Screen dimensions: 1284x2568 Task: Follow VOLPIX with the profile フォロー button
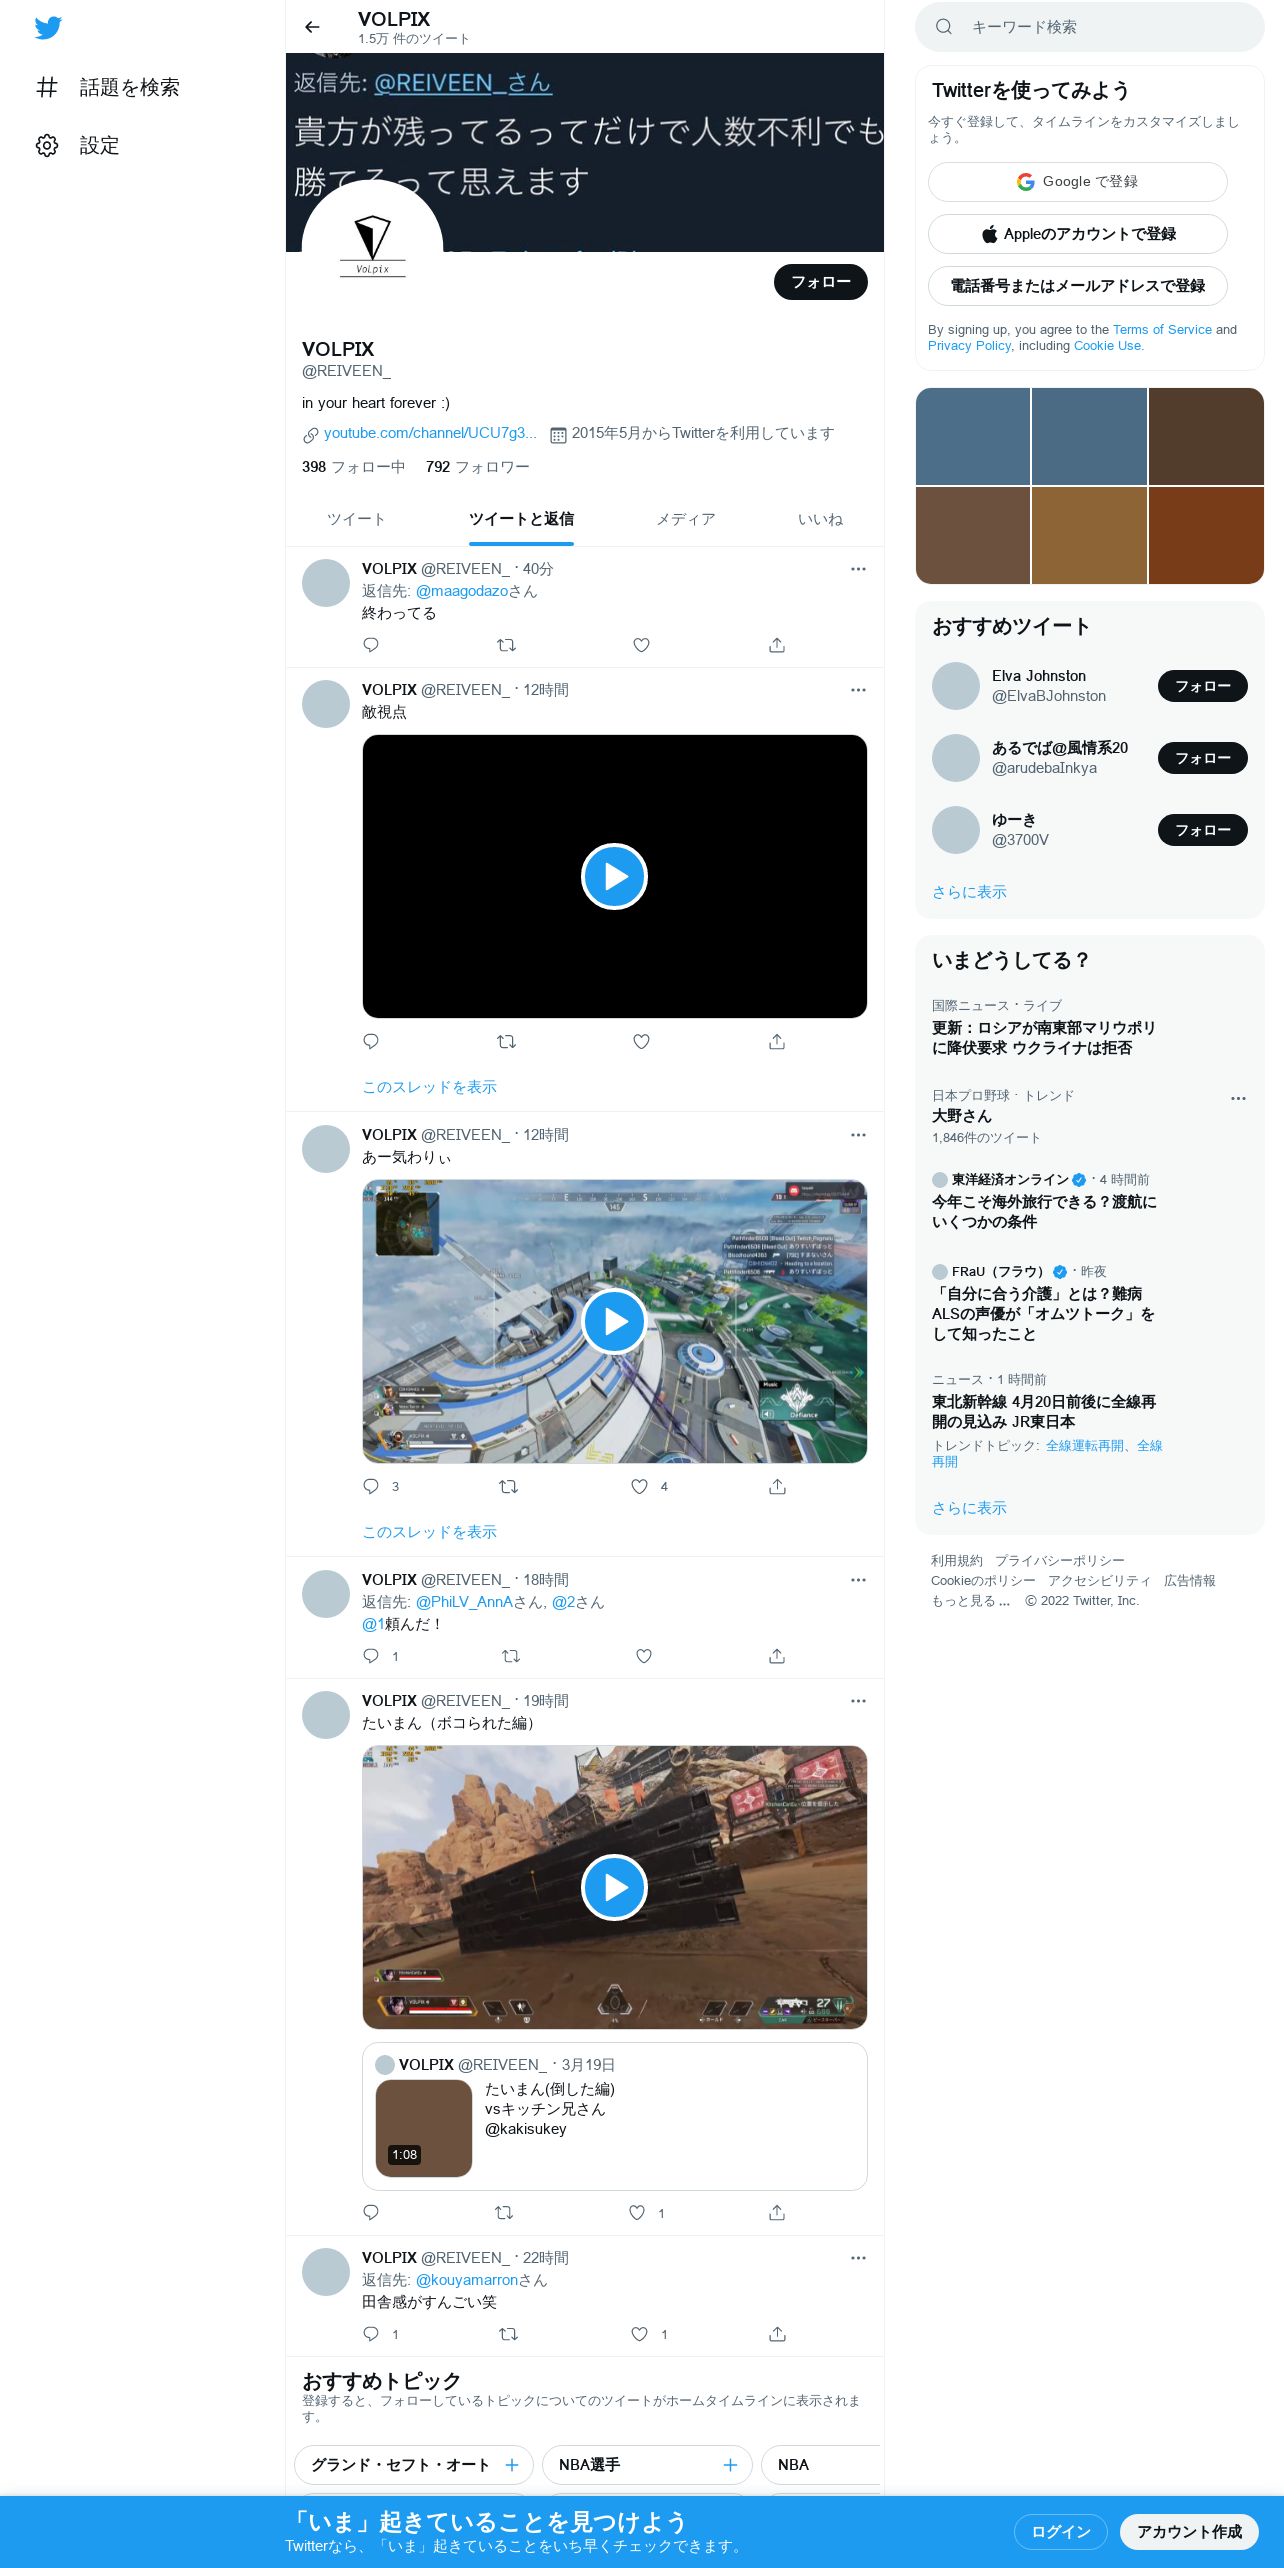point(821,282)
